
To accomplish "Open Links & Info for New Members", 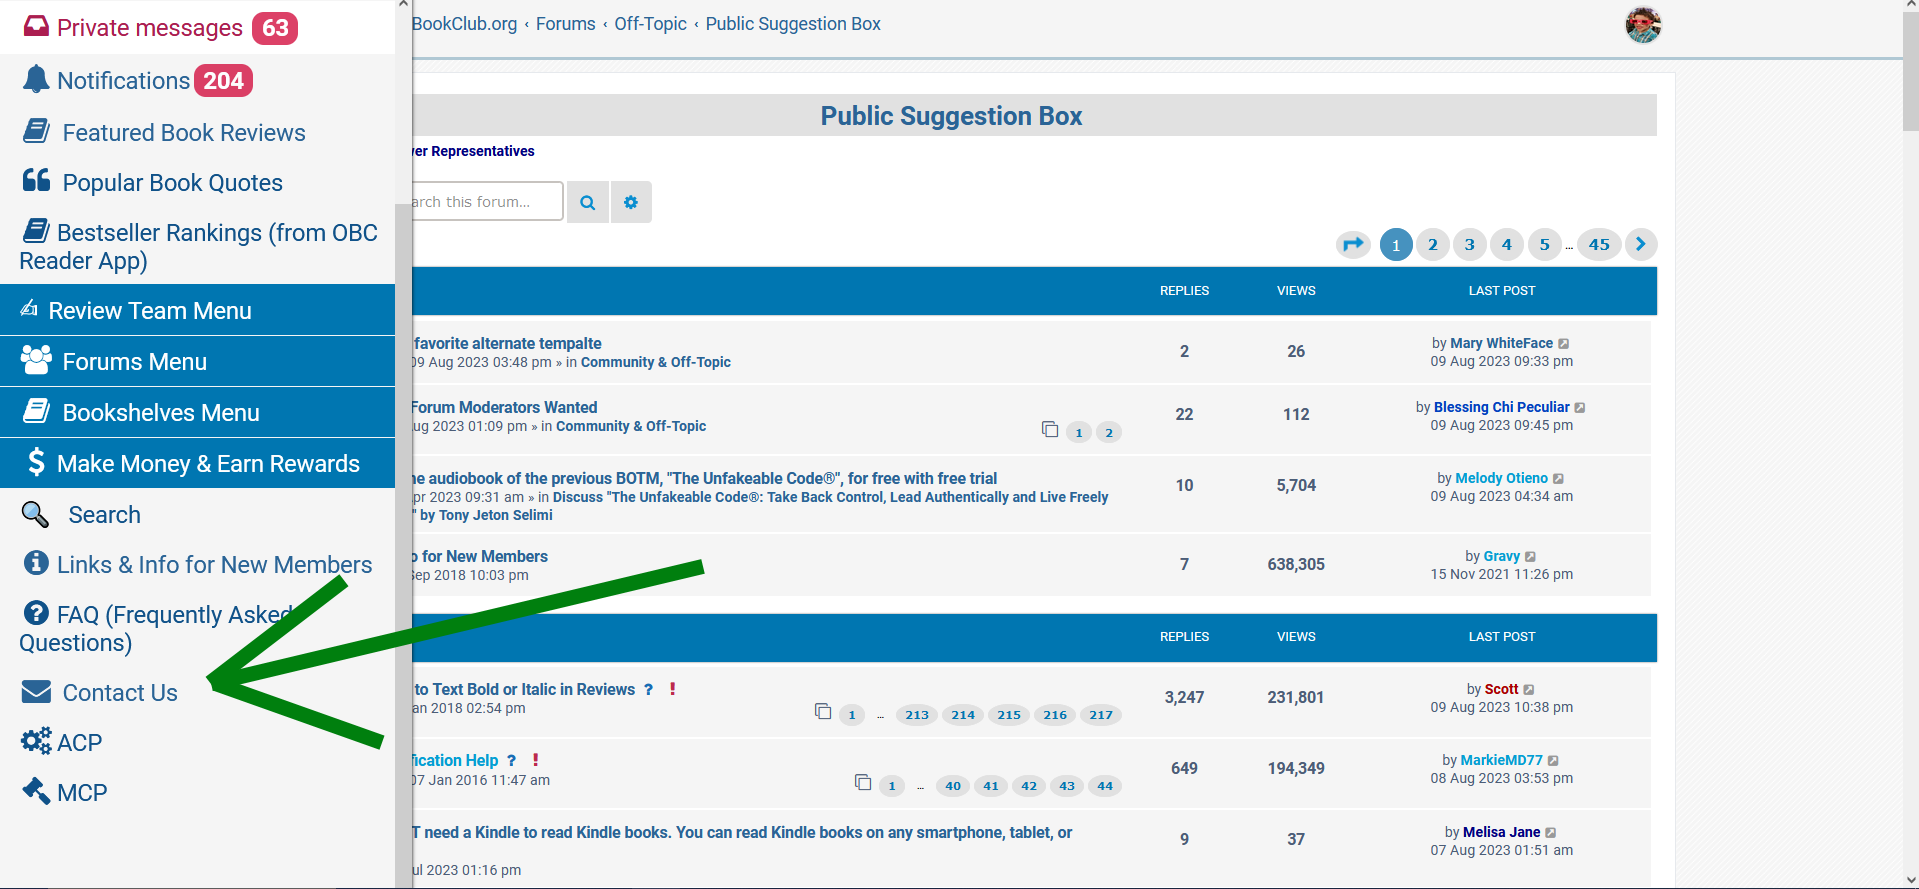I will tap(214, 564).
